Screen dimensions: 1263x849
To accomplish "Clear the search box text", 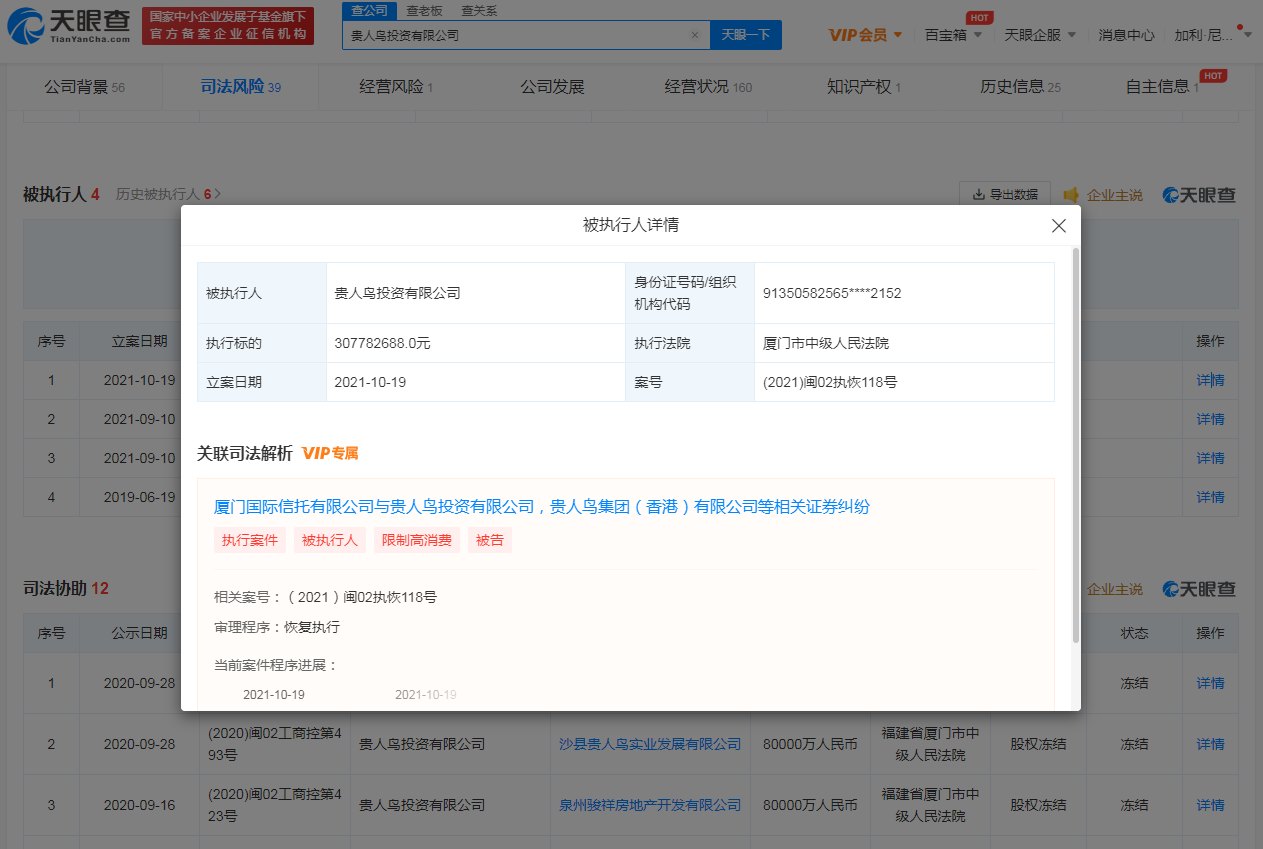I will pos(695,35).
